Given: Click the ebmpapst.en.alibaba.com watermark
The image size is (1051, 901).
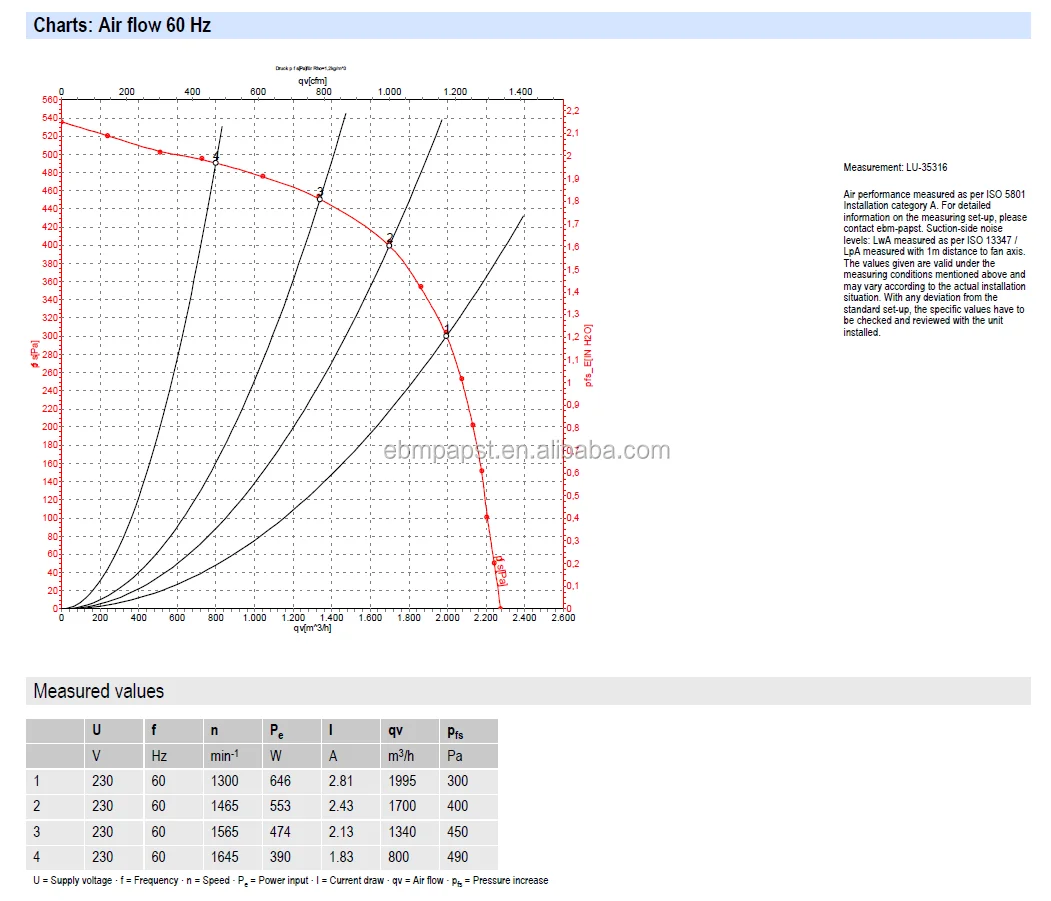Looking at the screenshot, I should point(527,451).
